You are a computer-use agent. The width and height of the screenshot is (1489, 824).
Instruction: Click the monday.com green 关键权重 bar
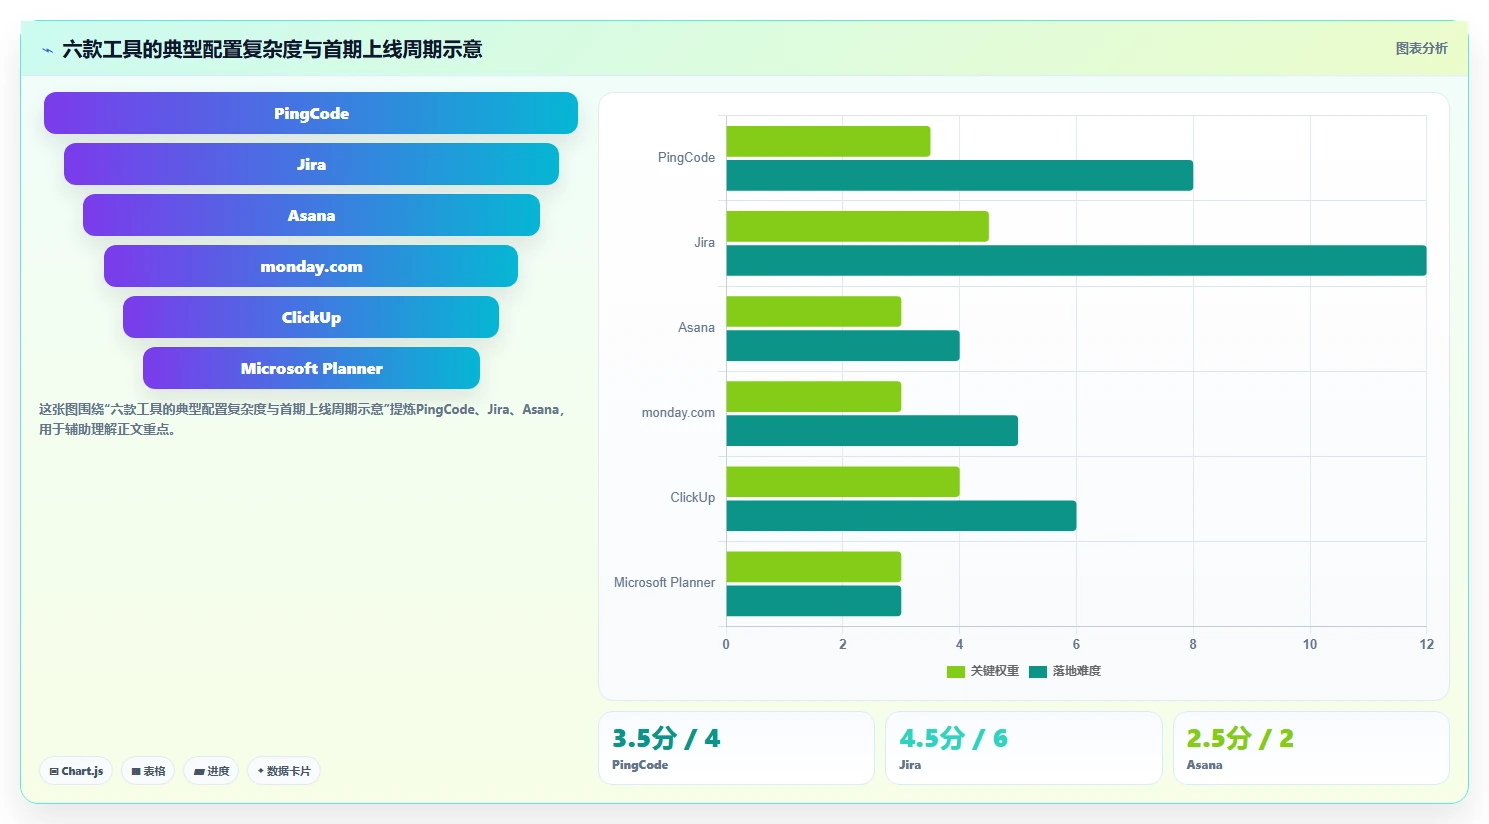(813, 396)
